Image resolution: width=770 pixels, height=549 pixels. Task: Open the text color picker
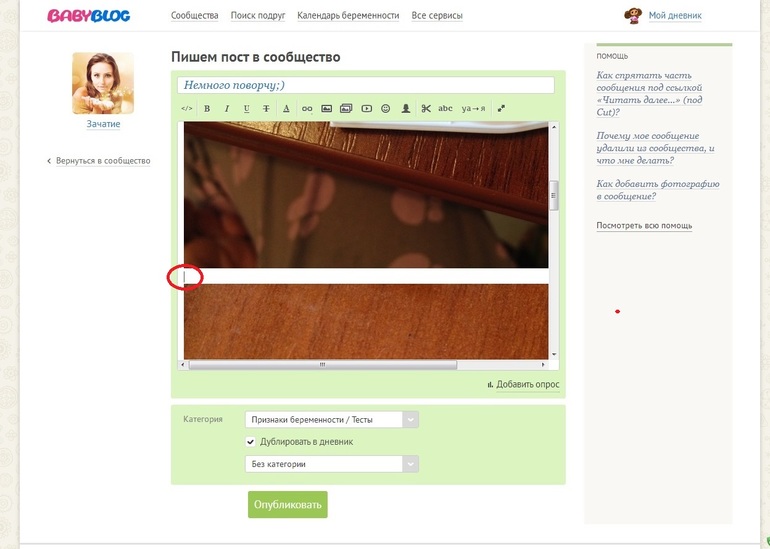[x=286, y=109]
